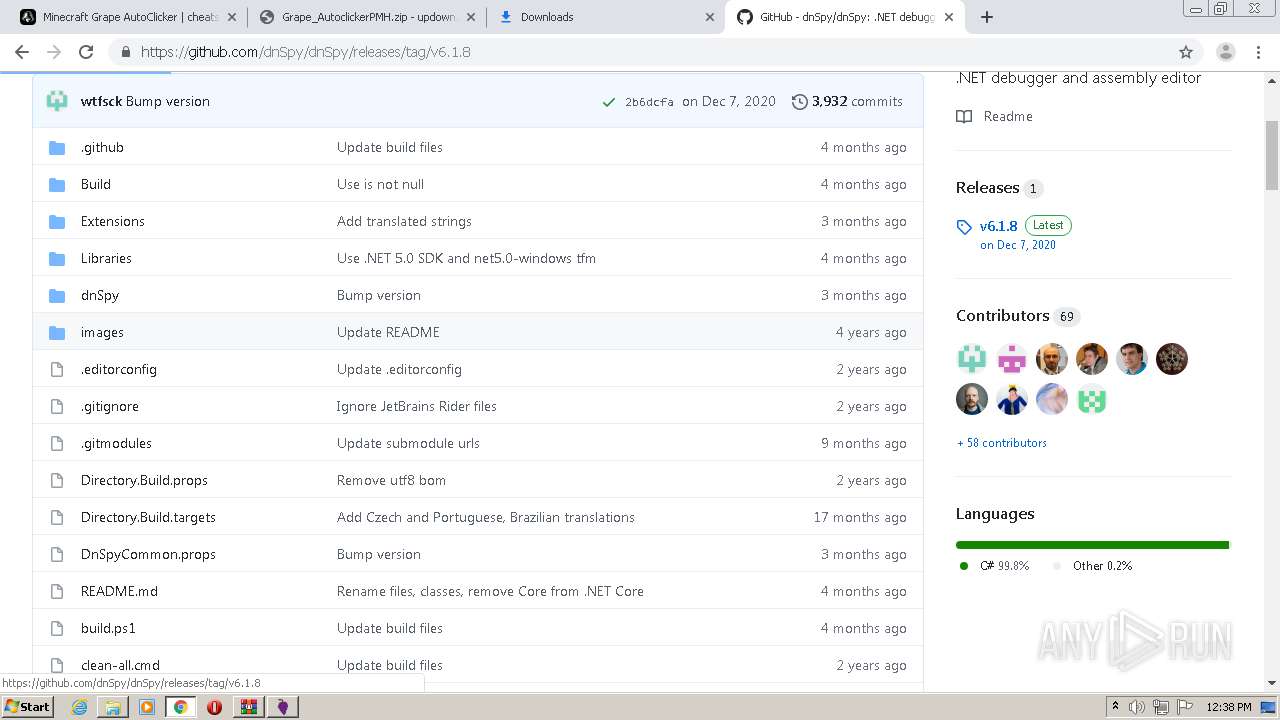The height and width of the screenshot is (720, 1280).
Task: Click wtfsck author name in commit header
Action: [x=101, y=101]
